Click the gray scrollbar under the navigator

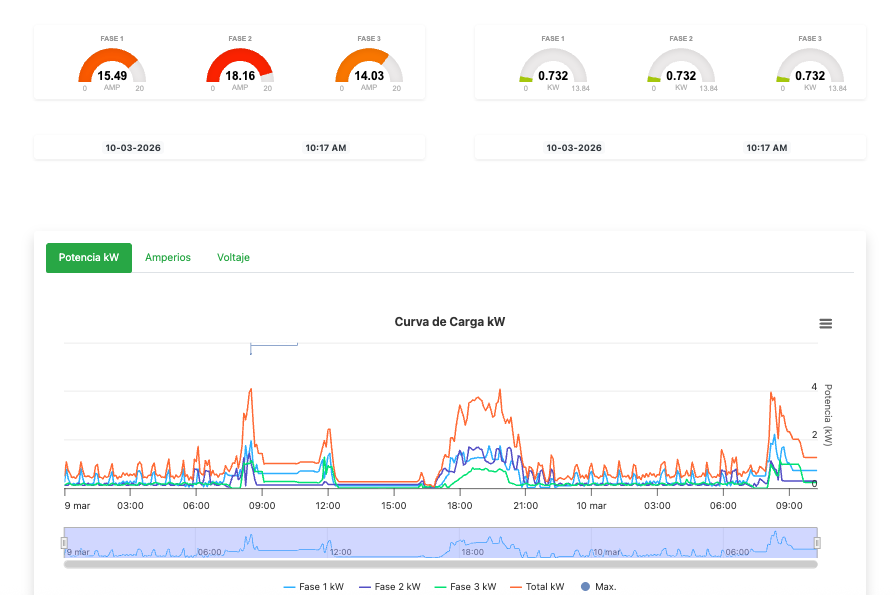[x=440, y=564]
